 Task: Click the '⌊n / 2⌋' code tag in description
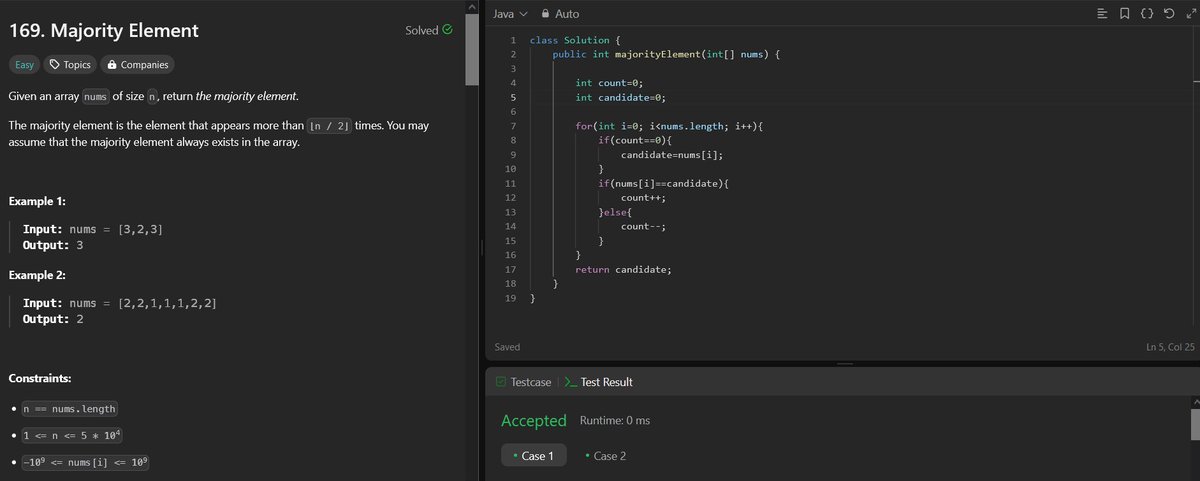(330, 127)
